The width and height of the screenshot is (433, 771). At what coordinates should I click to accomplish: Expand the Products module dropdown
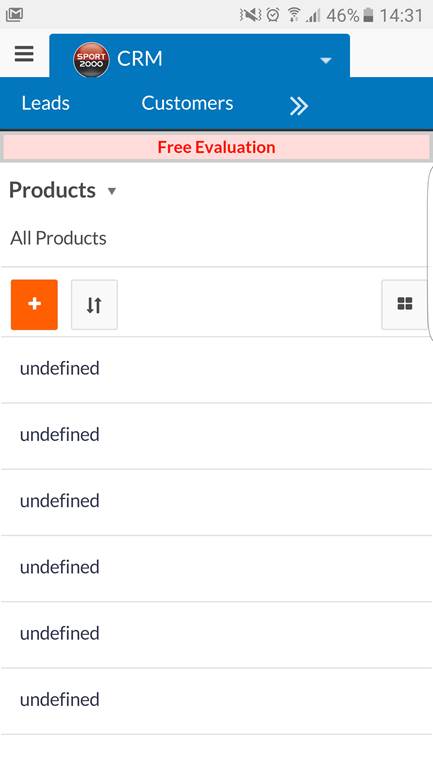click(x=112, y=191)
